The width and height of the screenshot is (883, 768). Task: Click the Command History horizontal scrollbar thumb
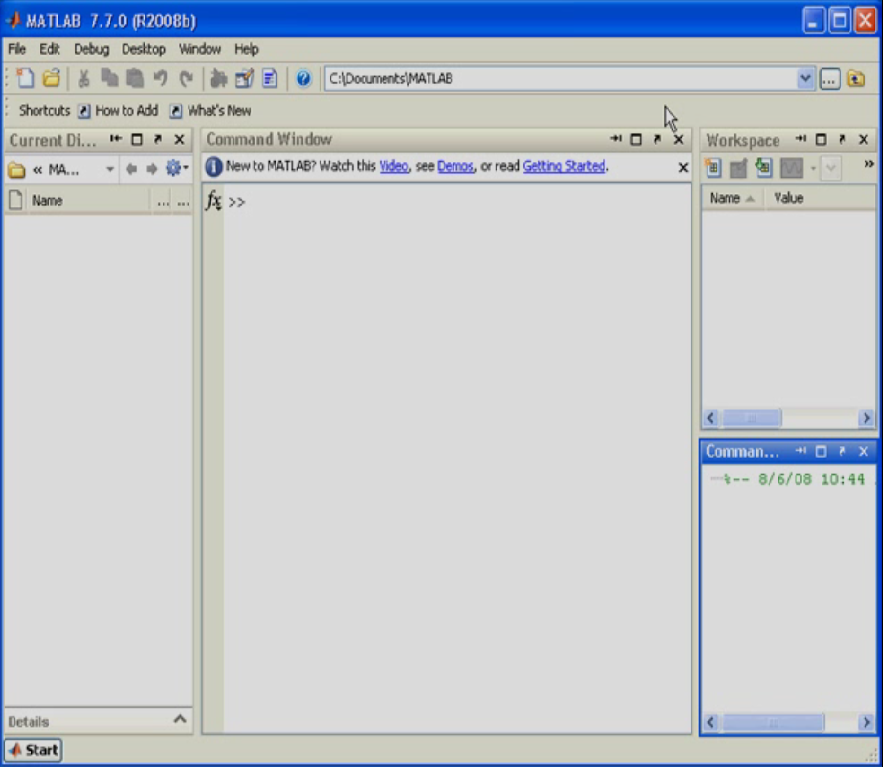(x=773, y=722)
